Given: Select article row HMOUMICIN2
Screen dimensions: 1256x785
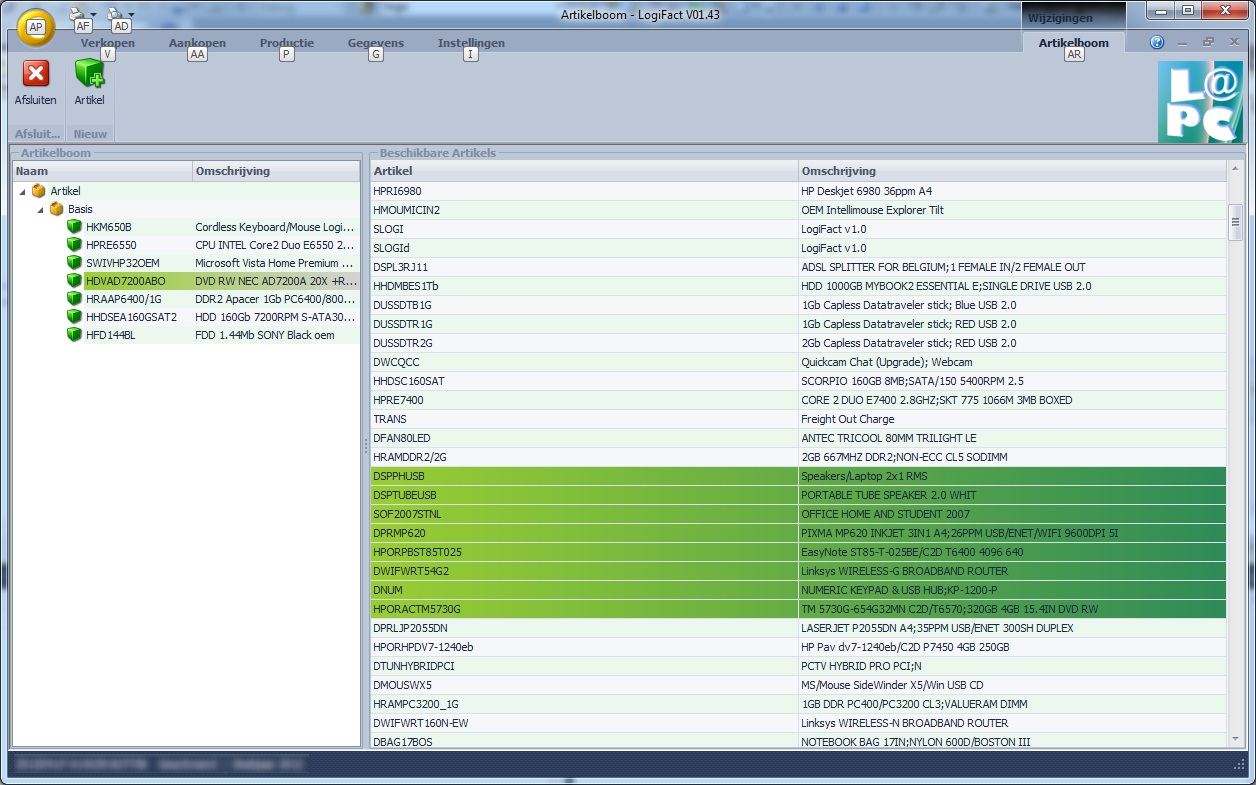Looking at the screenshot, I should [798, 210].
